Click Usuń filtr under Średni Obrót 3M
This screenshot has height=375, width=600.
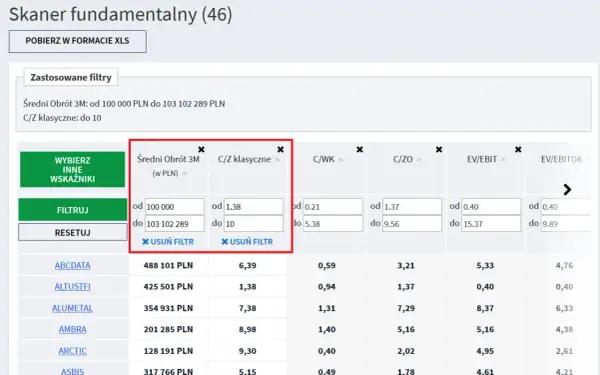click(168, 241)
